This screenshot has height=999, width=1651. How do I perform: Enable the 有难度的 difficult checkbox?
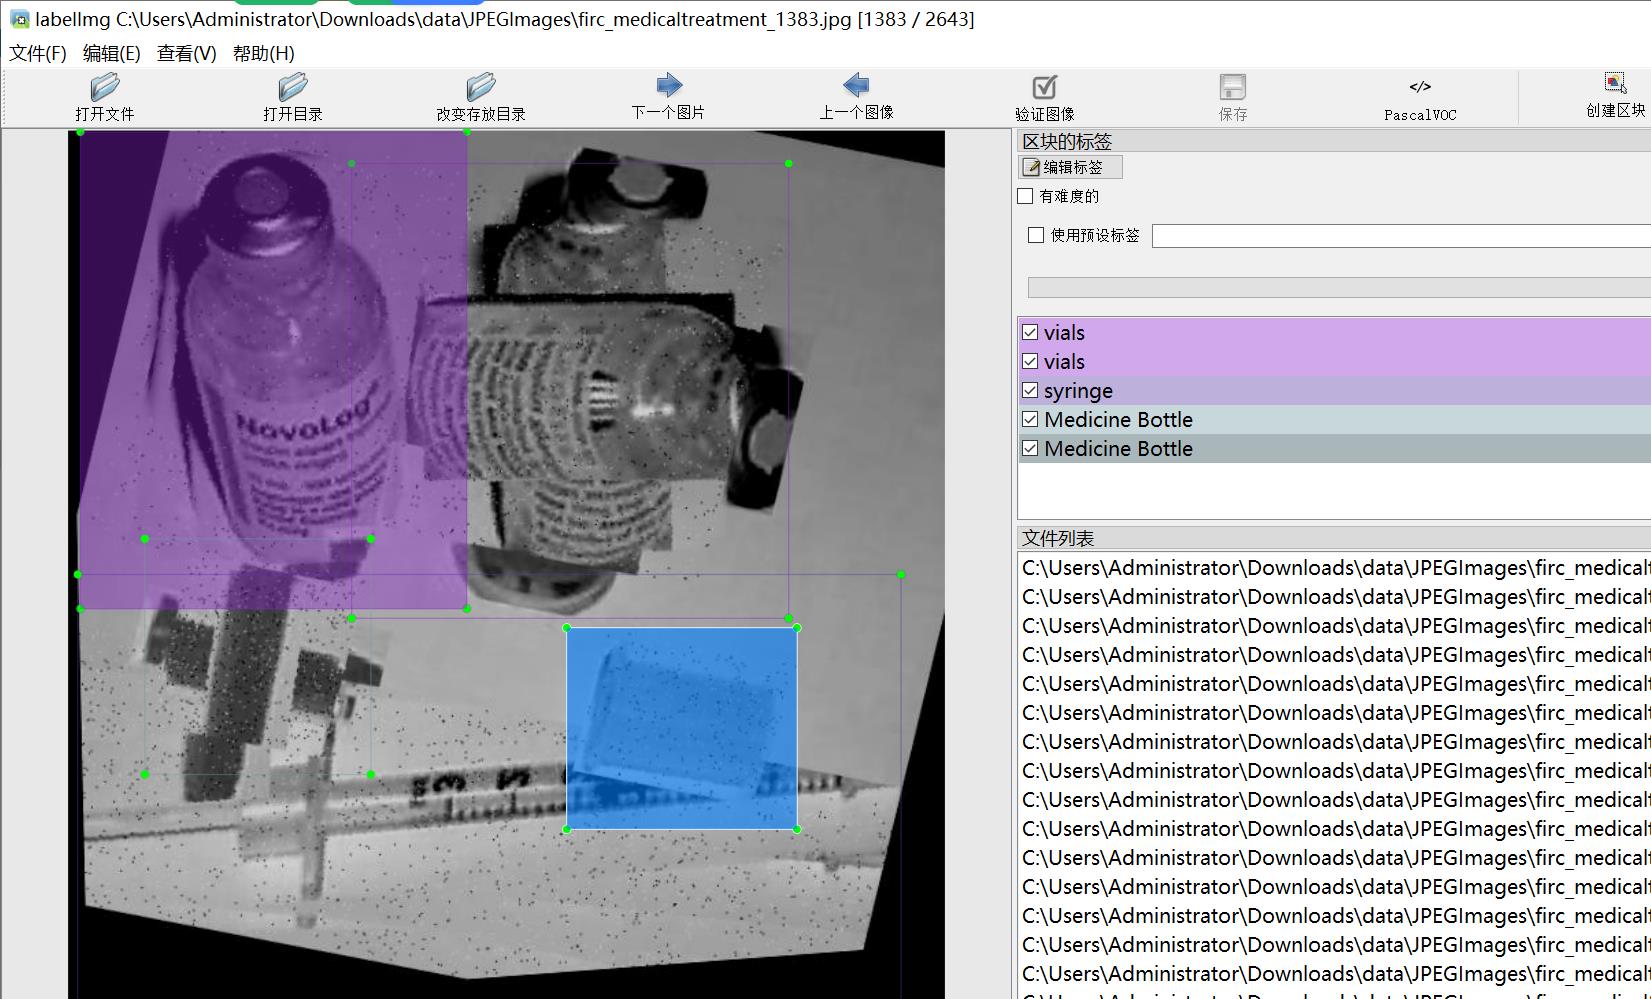pyautogui.click(x=1025, y=196)
